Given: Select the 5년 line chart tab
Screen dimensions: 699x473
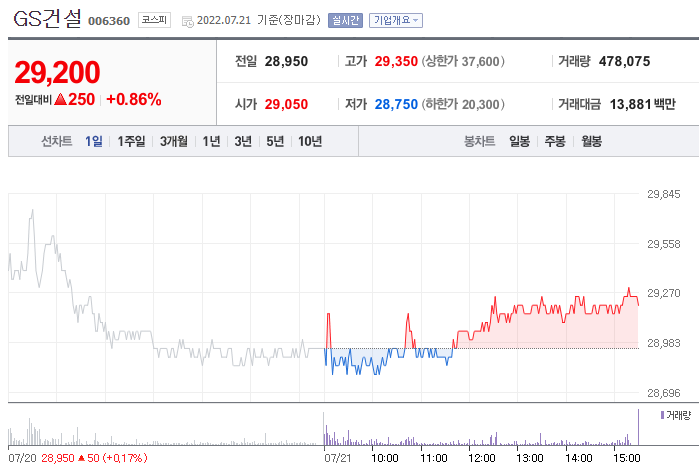Looking at the screenshot, I should coord(275,141).
